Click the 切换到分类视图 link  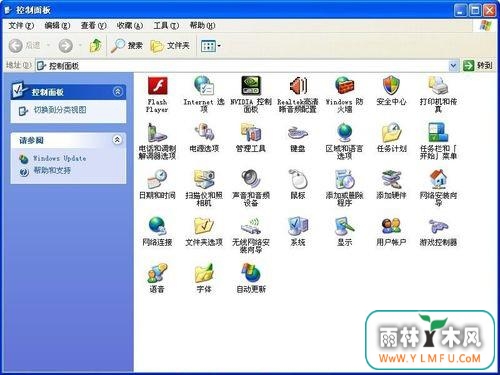(60, 110)
